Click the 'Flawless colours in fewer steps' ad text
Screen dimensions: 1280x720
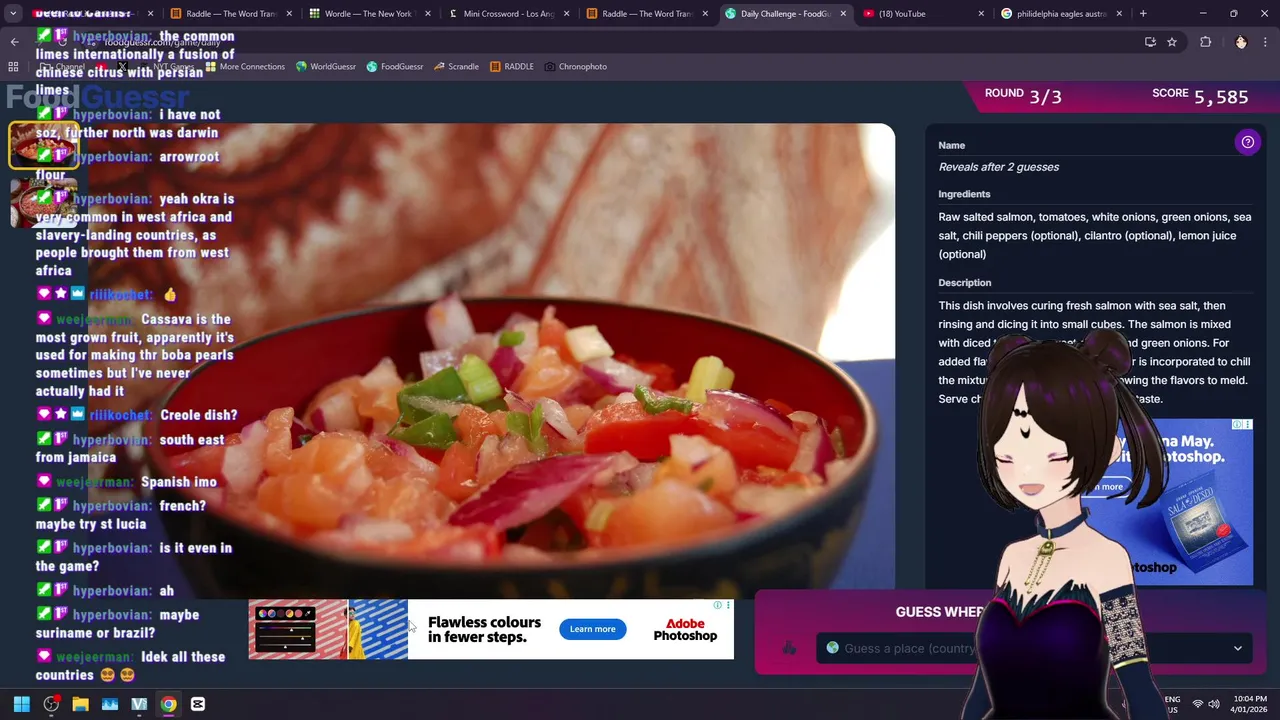coord(484,629)
